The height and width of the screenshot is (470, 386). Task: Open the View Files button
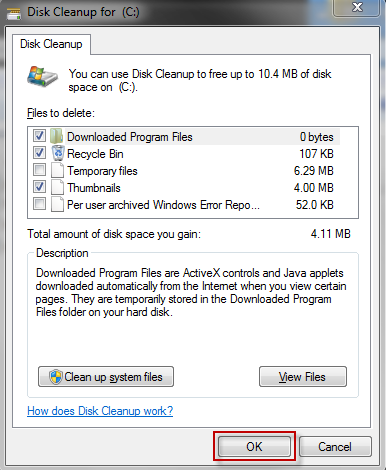[303, 377]
